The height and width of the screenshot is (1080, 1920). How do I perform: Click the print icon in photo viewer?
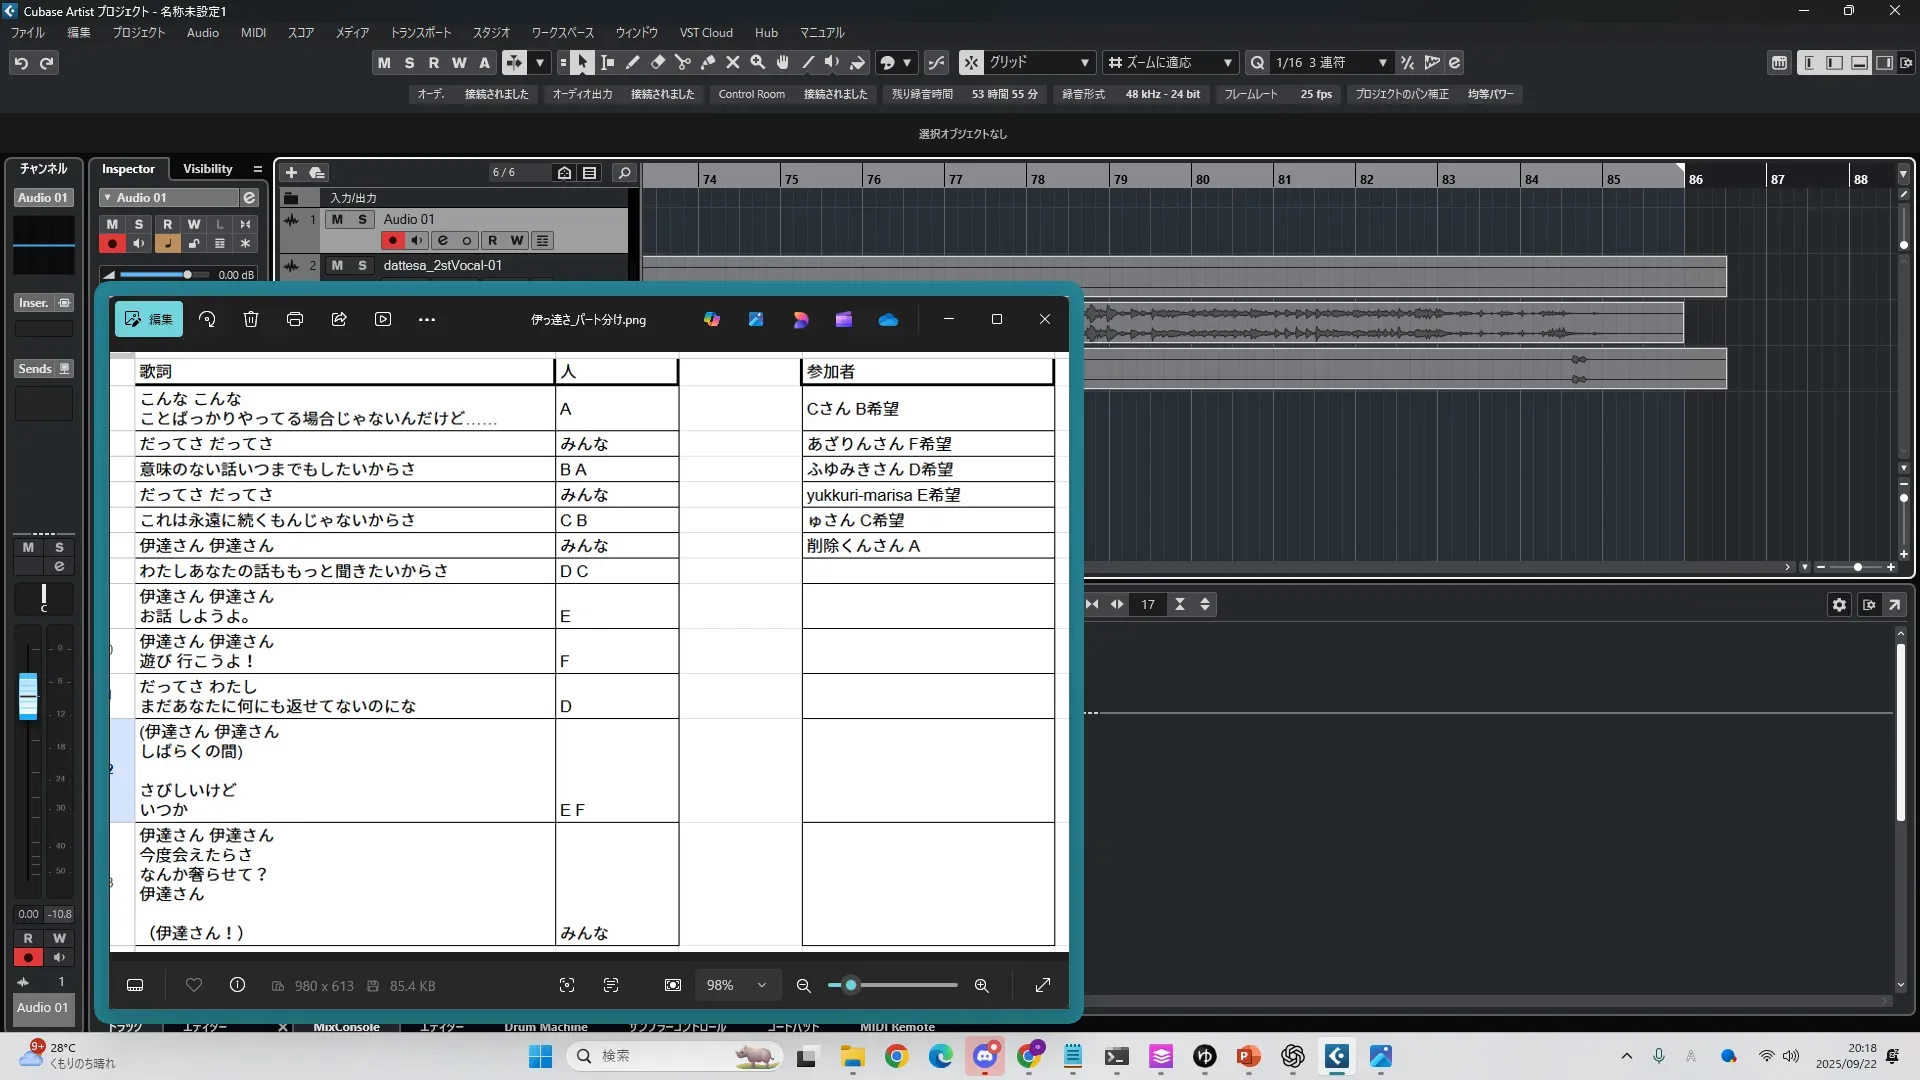[x=295, y=320]
